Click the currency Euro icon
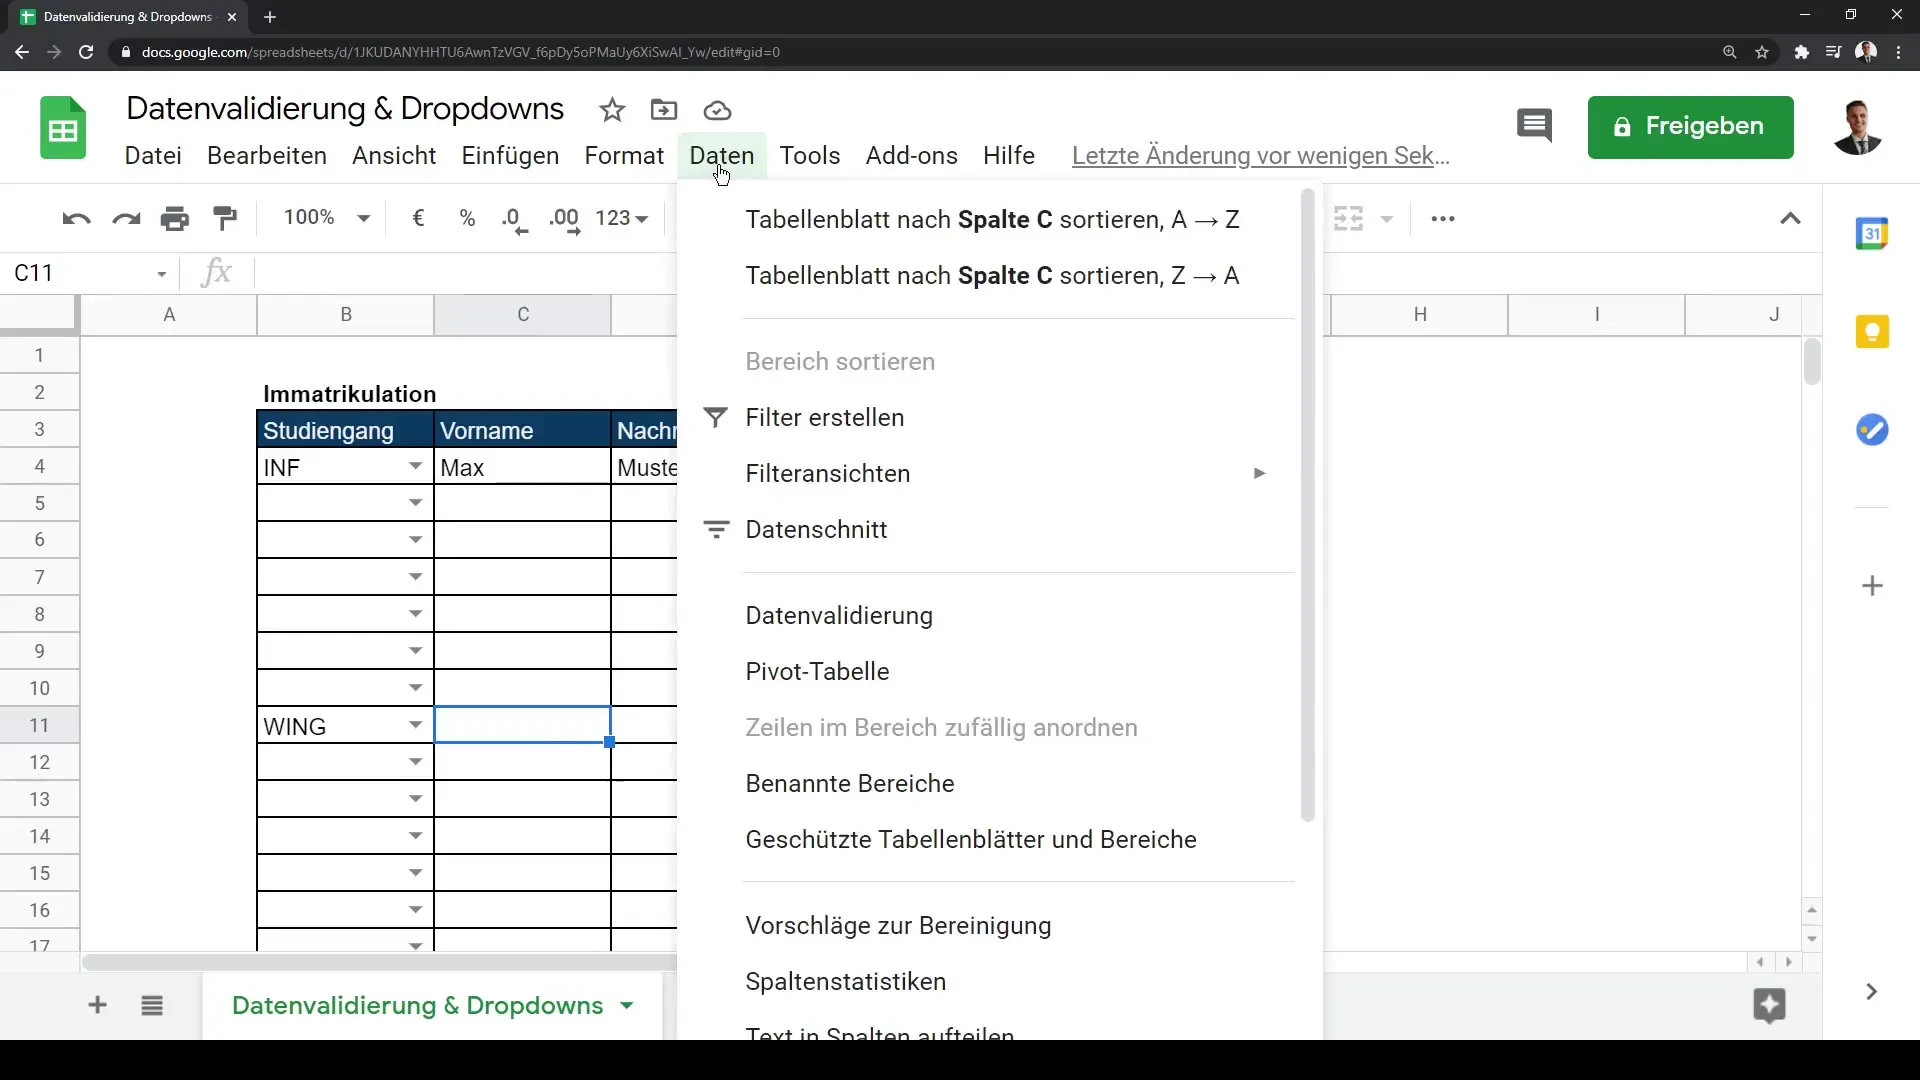The image size is (1920, 1080). coord(419,218)
